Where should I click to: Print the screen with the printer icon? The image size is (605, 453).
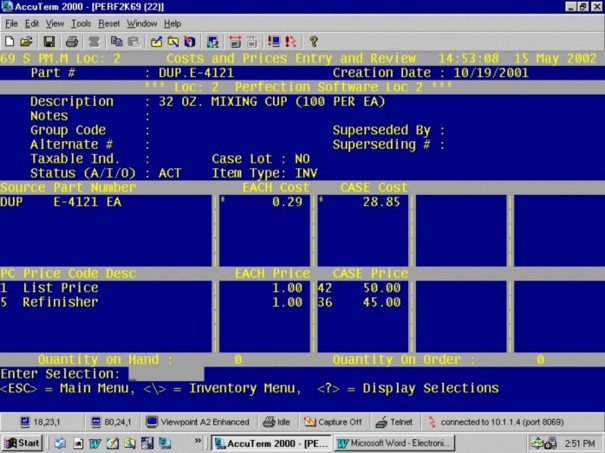(x=72, y=42)
